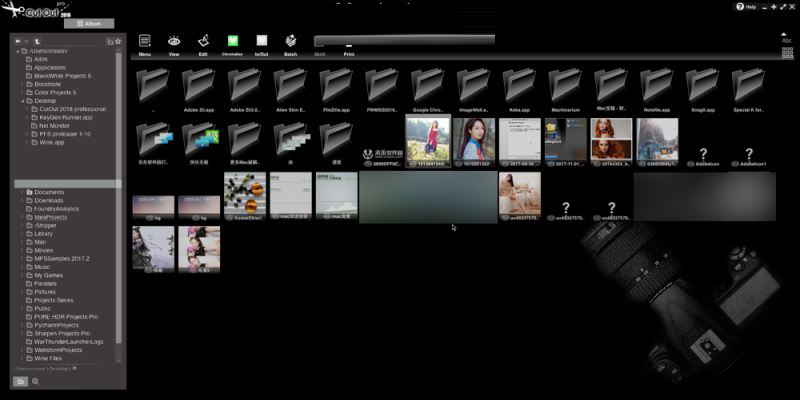
Task: Open the Google Chrome folder thumbnail
Action: coord(428,89)
